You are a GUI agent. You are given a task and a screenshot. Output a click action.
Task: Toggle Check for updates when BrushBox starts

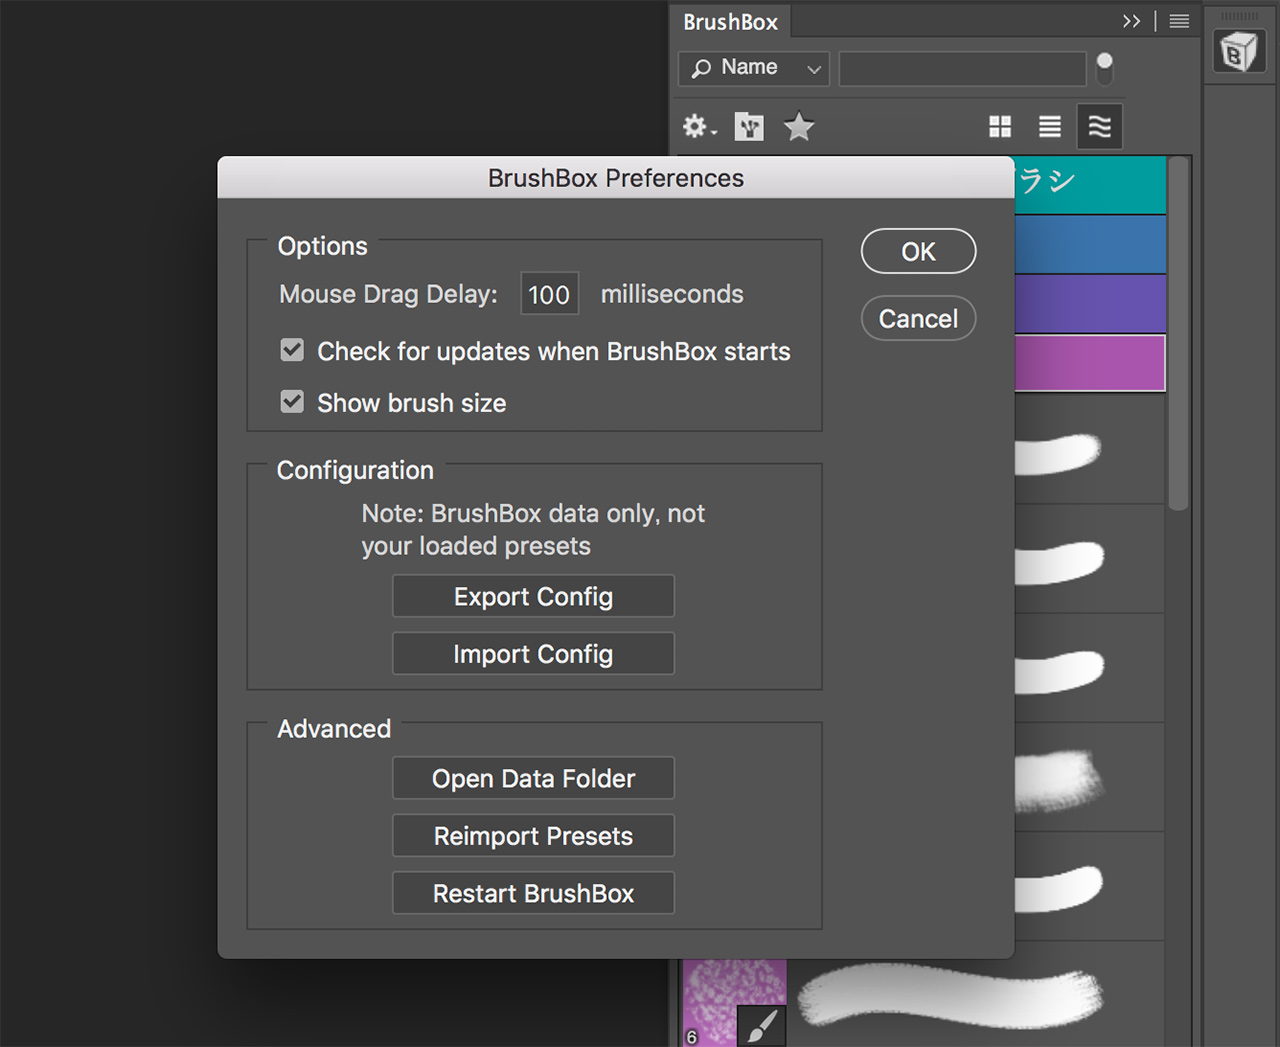coord(292,350)
